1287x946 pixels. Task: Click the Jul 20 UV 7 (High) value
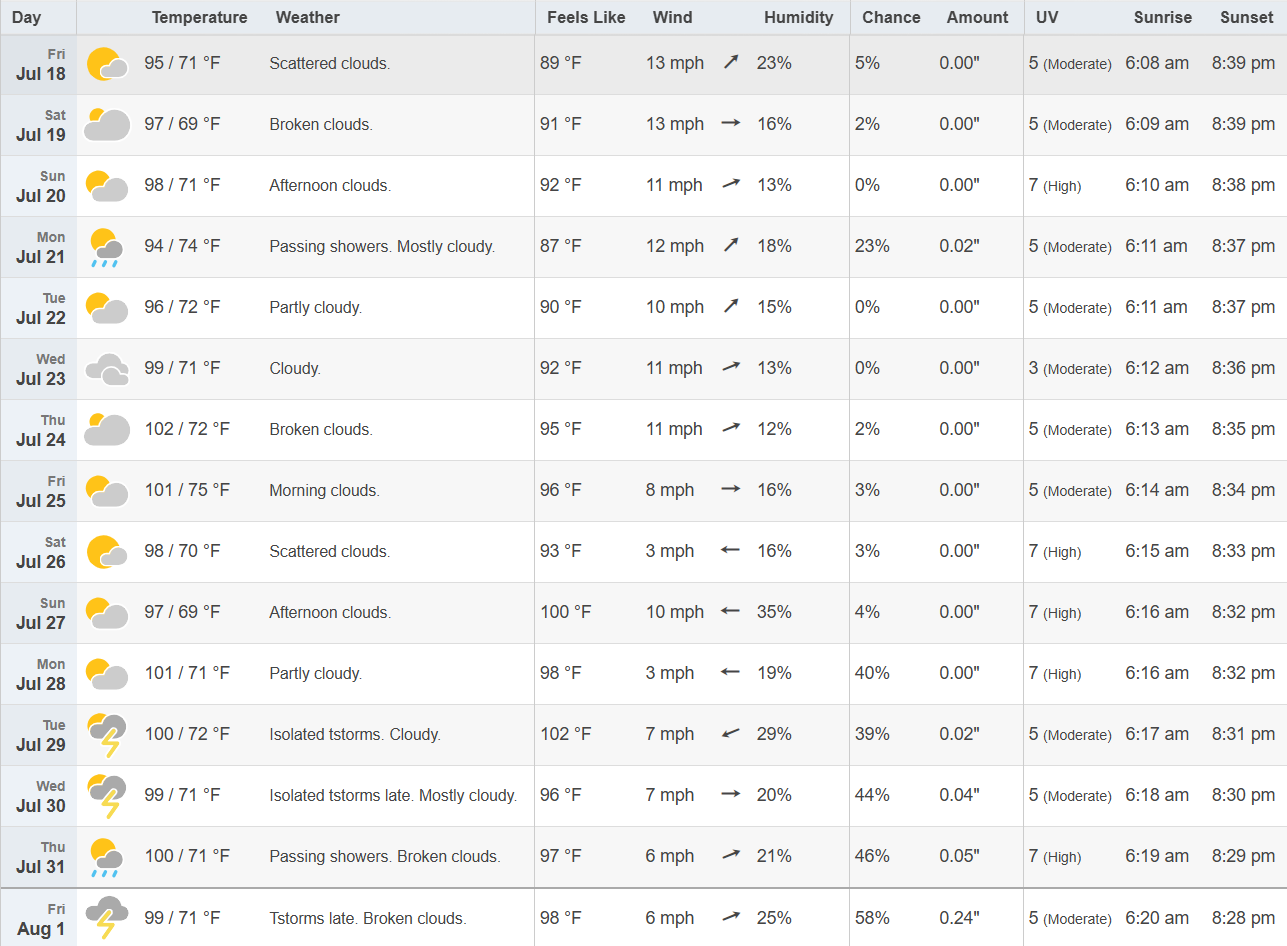tap(1055, 186)
